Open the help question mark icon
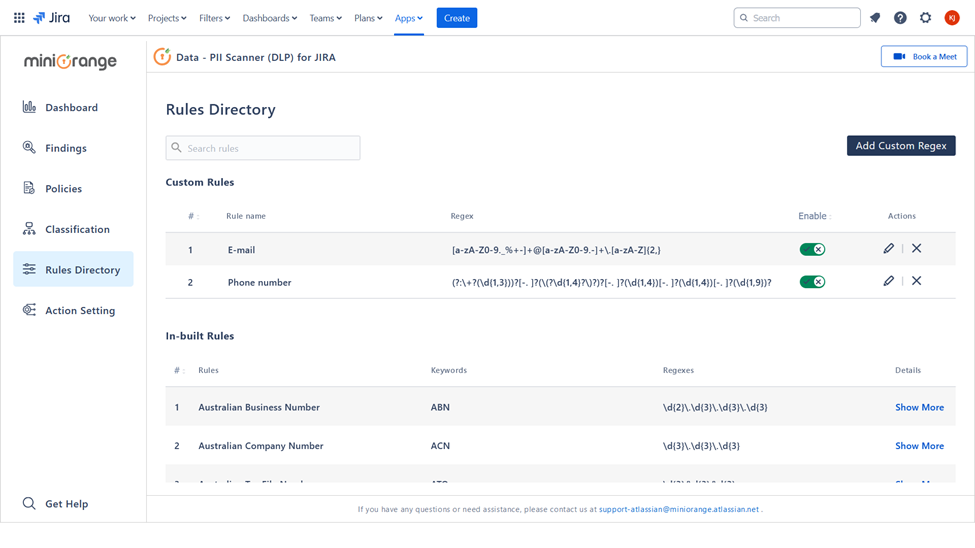This screenshot has height=548, width=975. coord(900,18)
